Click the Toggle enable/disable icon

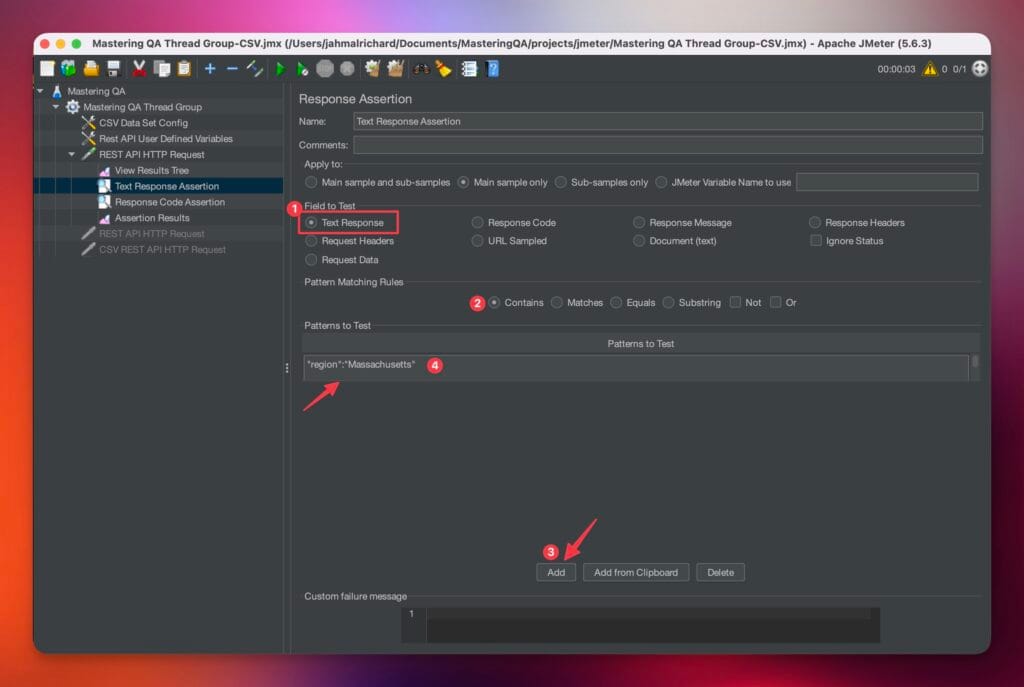255,69
